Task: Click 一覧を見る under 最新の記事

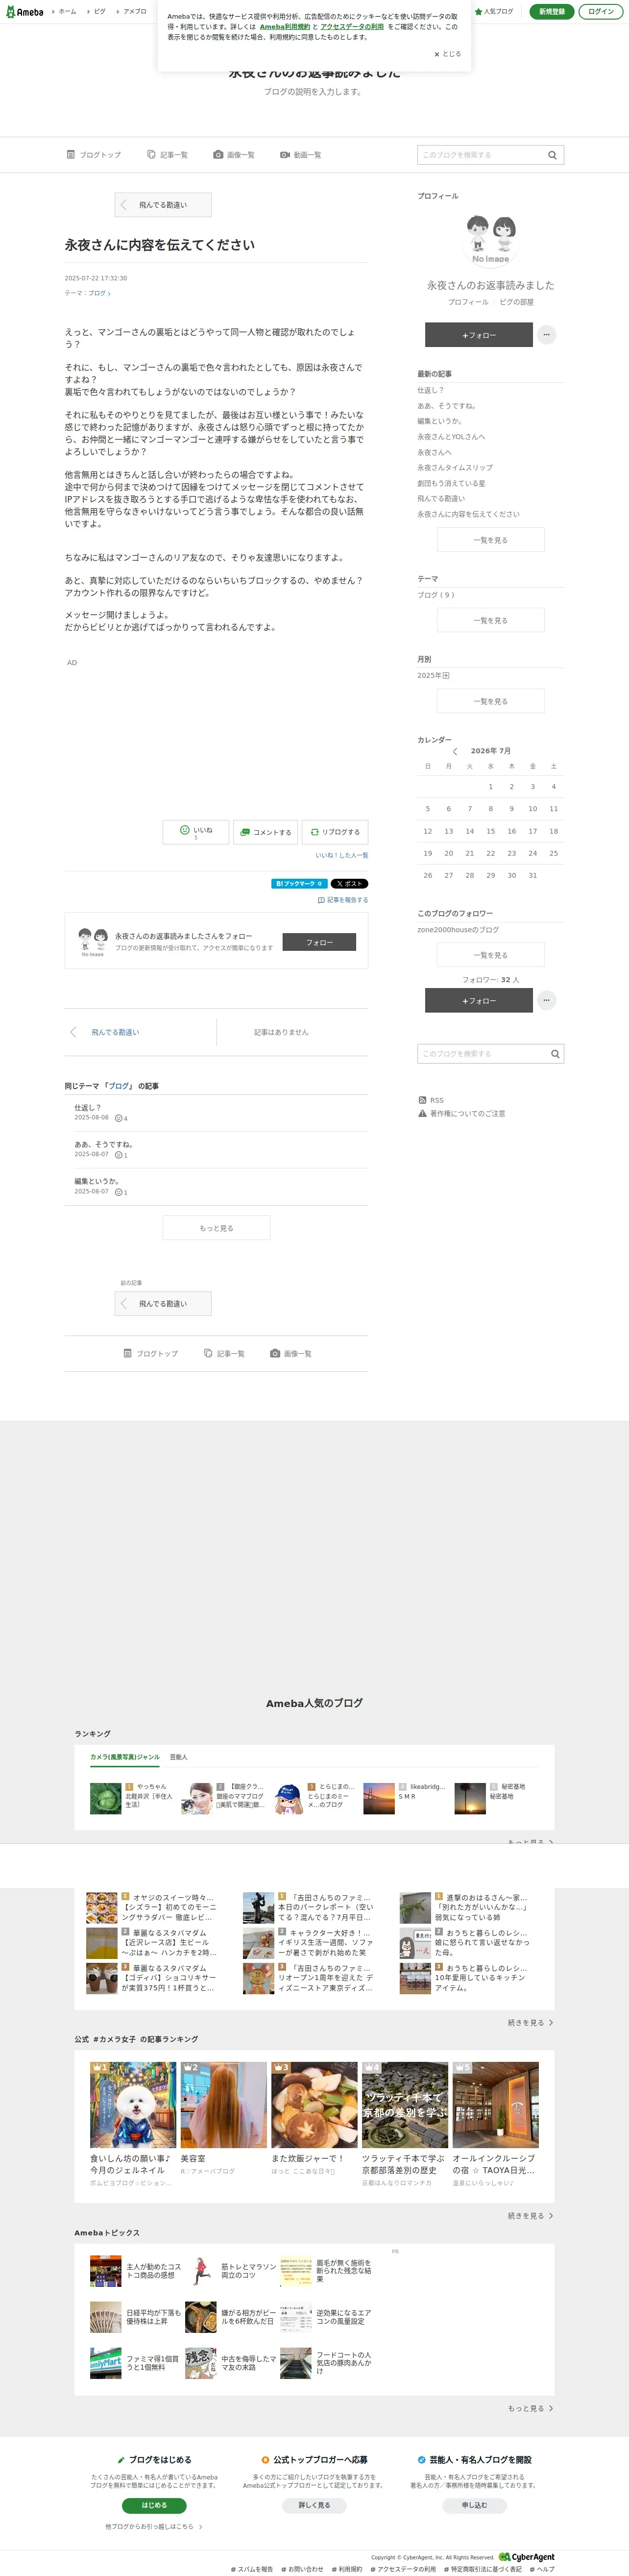Action: coord(491,540)
